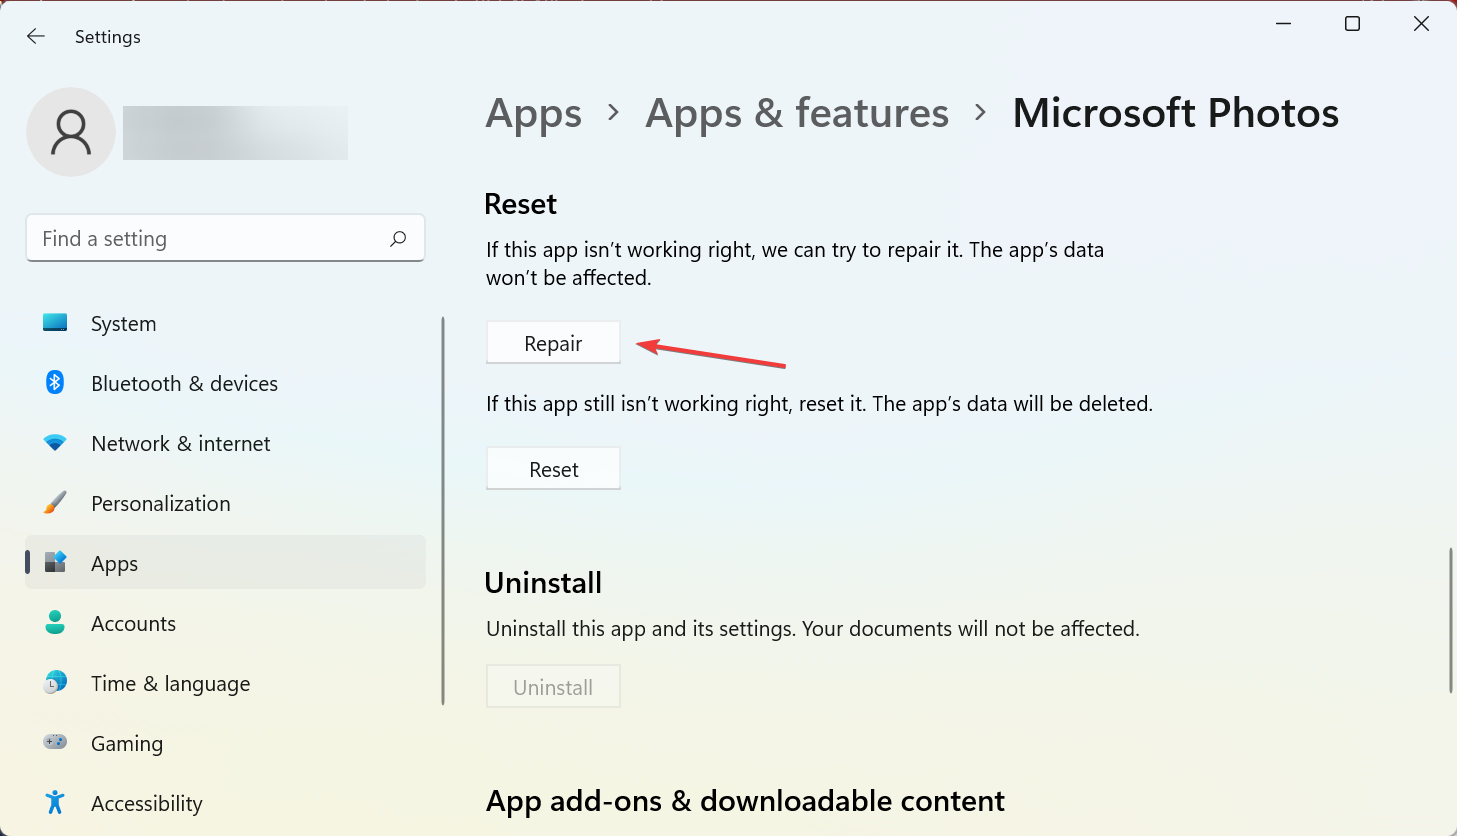Click the Accessibility figure icon
Viewport: 1457px width, 836px height.
(x=55, y=803)
